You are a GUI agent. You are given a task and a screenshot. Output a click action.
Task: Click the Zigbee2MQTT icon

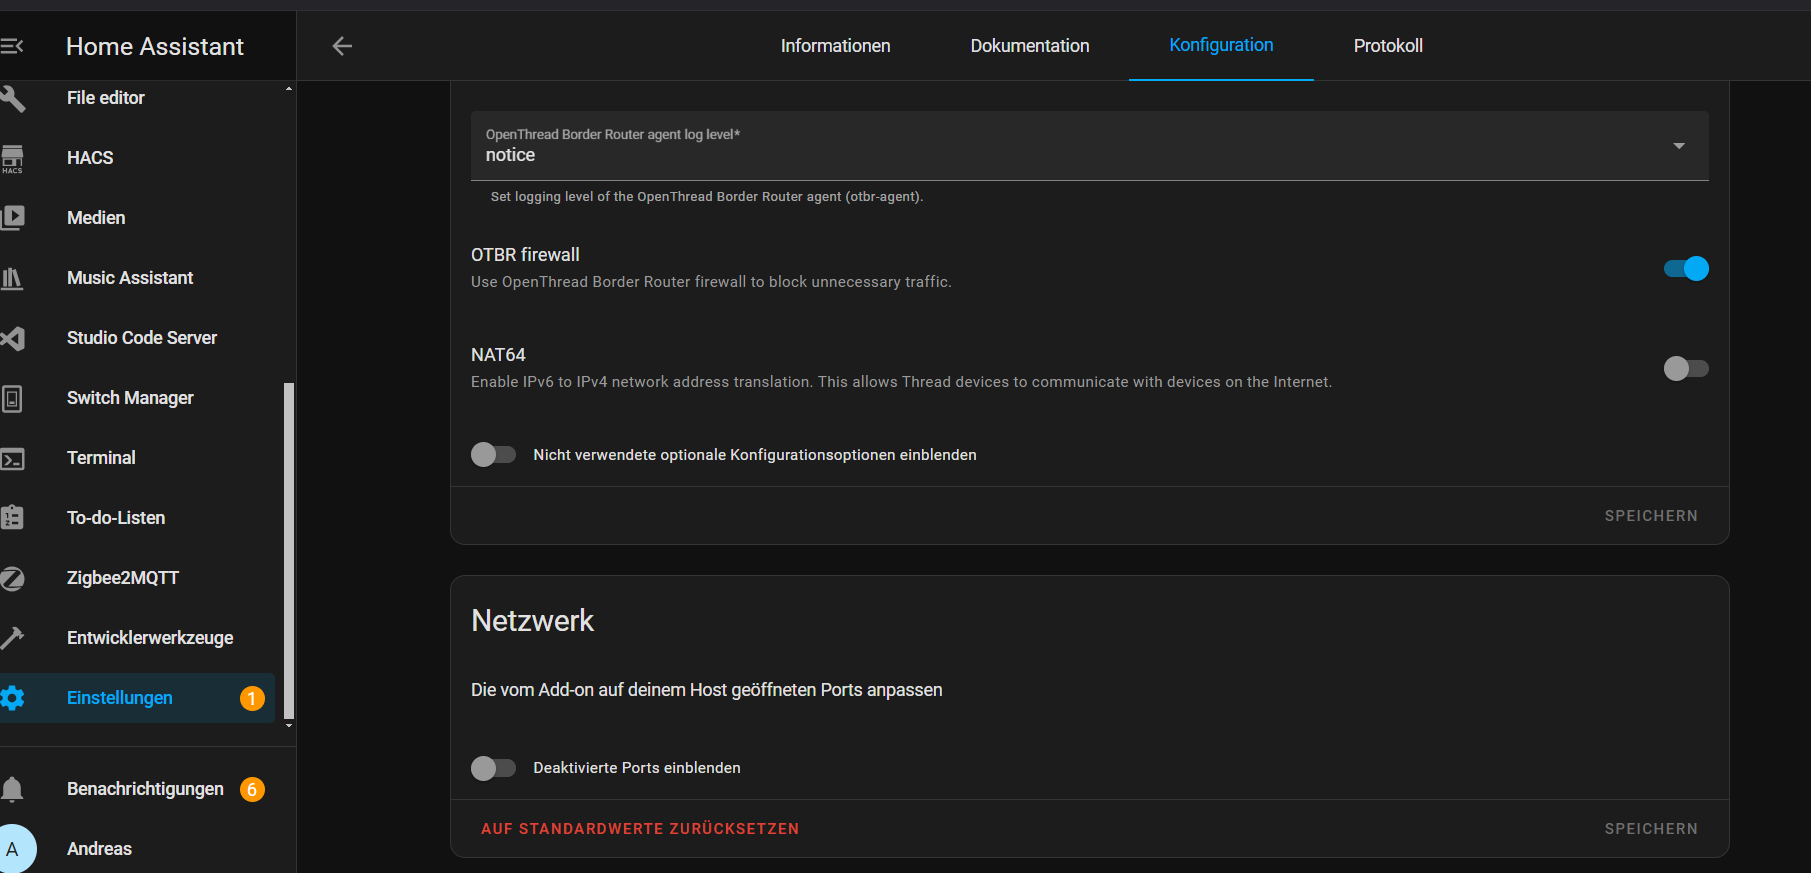pos(12,578)
